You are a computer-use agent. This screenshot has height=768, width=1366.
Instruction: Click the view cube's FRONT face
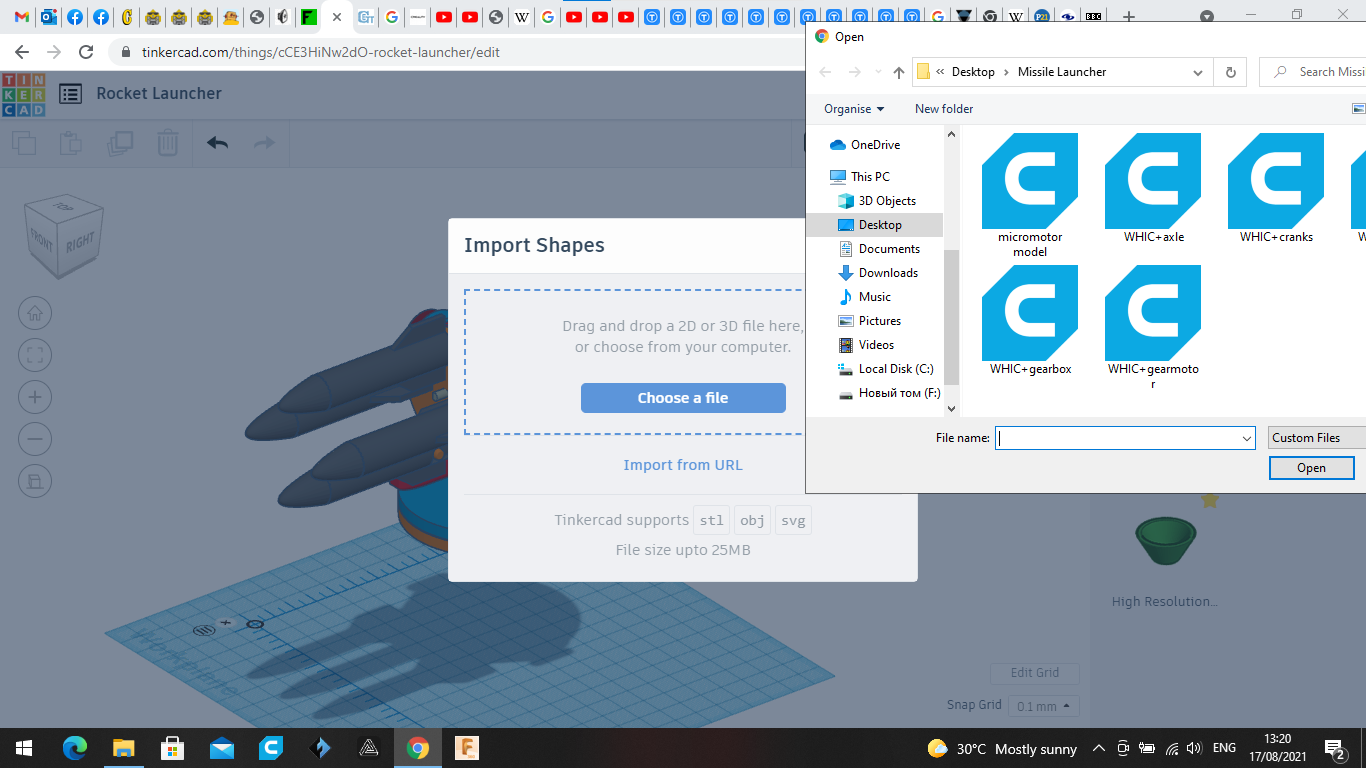42,241
